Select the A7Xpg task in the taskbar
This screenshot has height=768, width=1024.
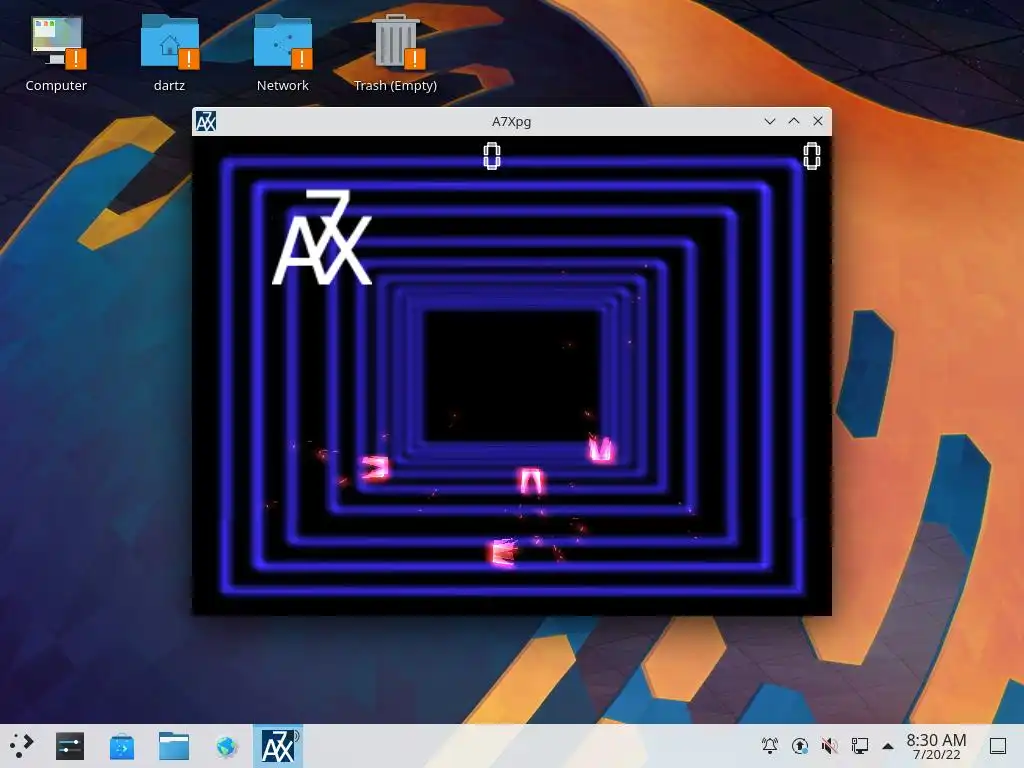(x=278, y=746)
